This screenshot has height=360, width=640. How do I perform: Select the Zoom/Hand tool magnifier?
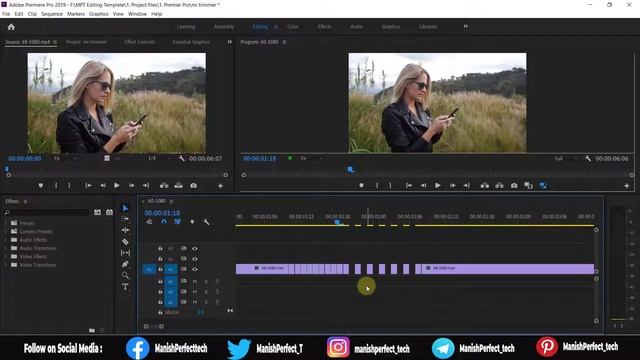(x=125, y=276)
